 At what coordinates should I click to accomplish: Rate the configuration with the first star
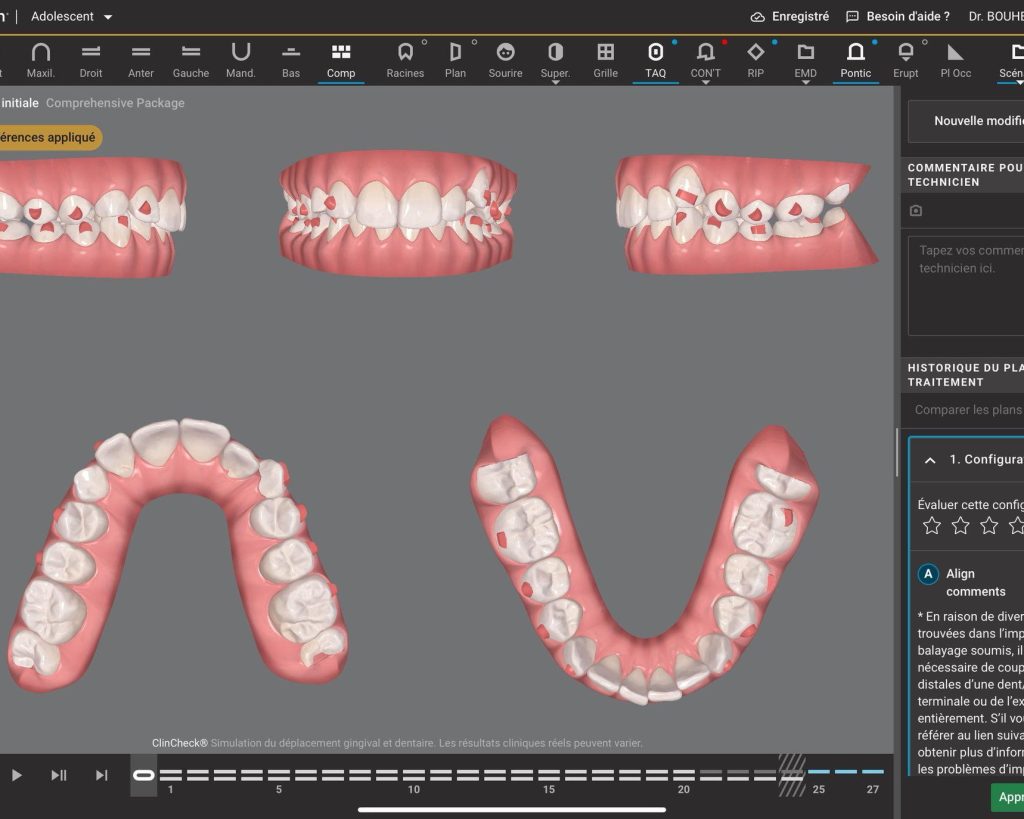(x=932, y=525)
